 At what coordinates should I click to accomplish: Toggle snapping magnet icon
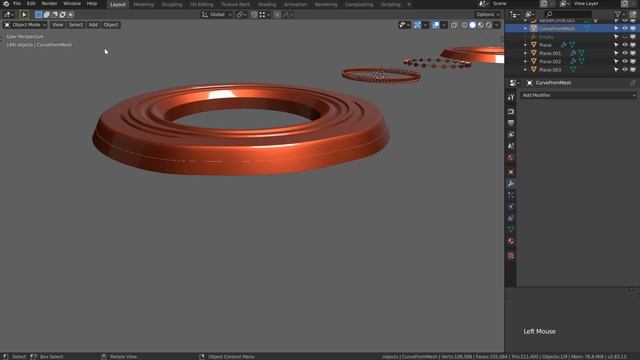point(254,15)
